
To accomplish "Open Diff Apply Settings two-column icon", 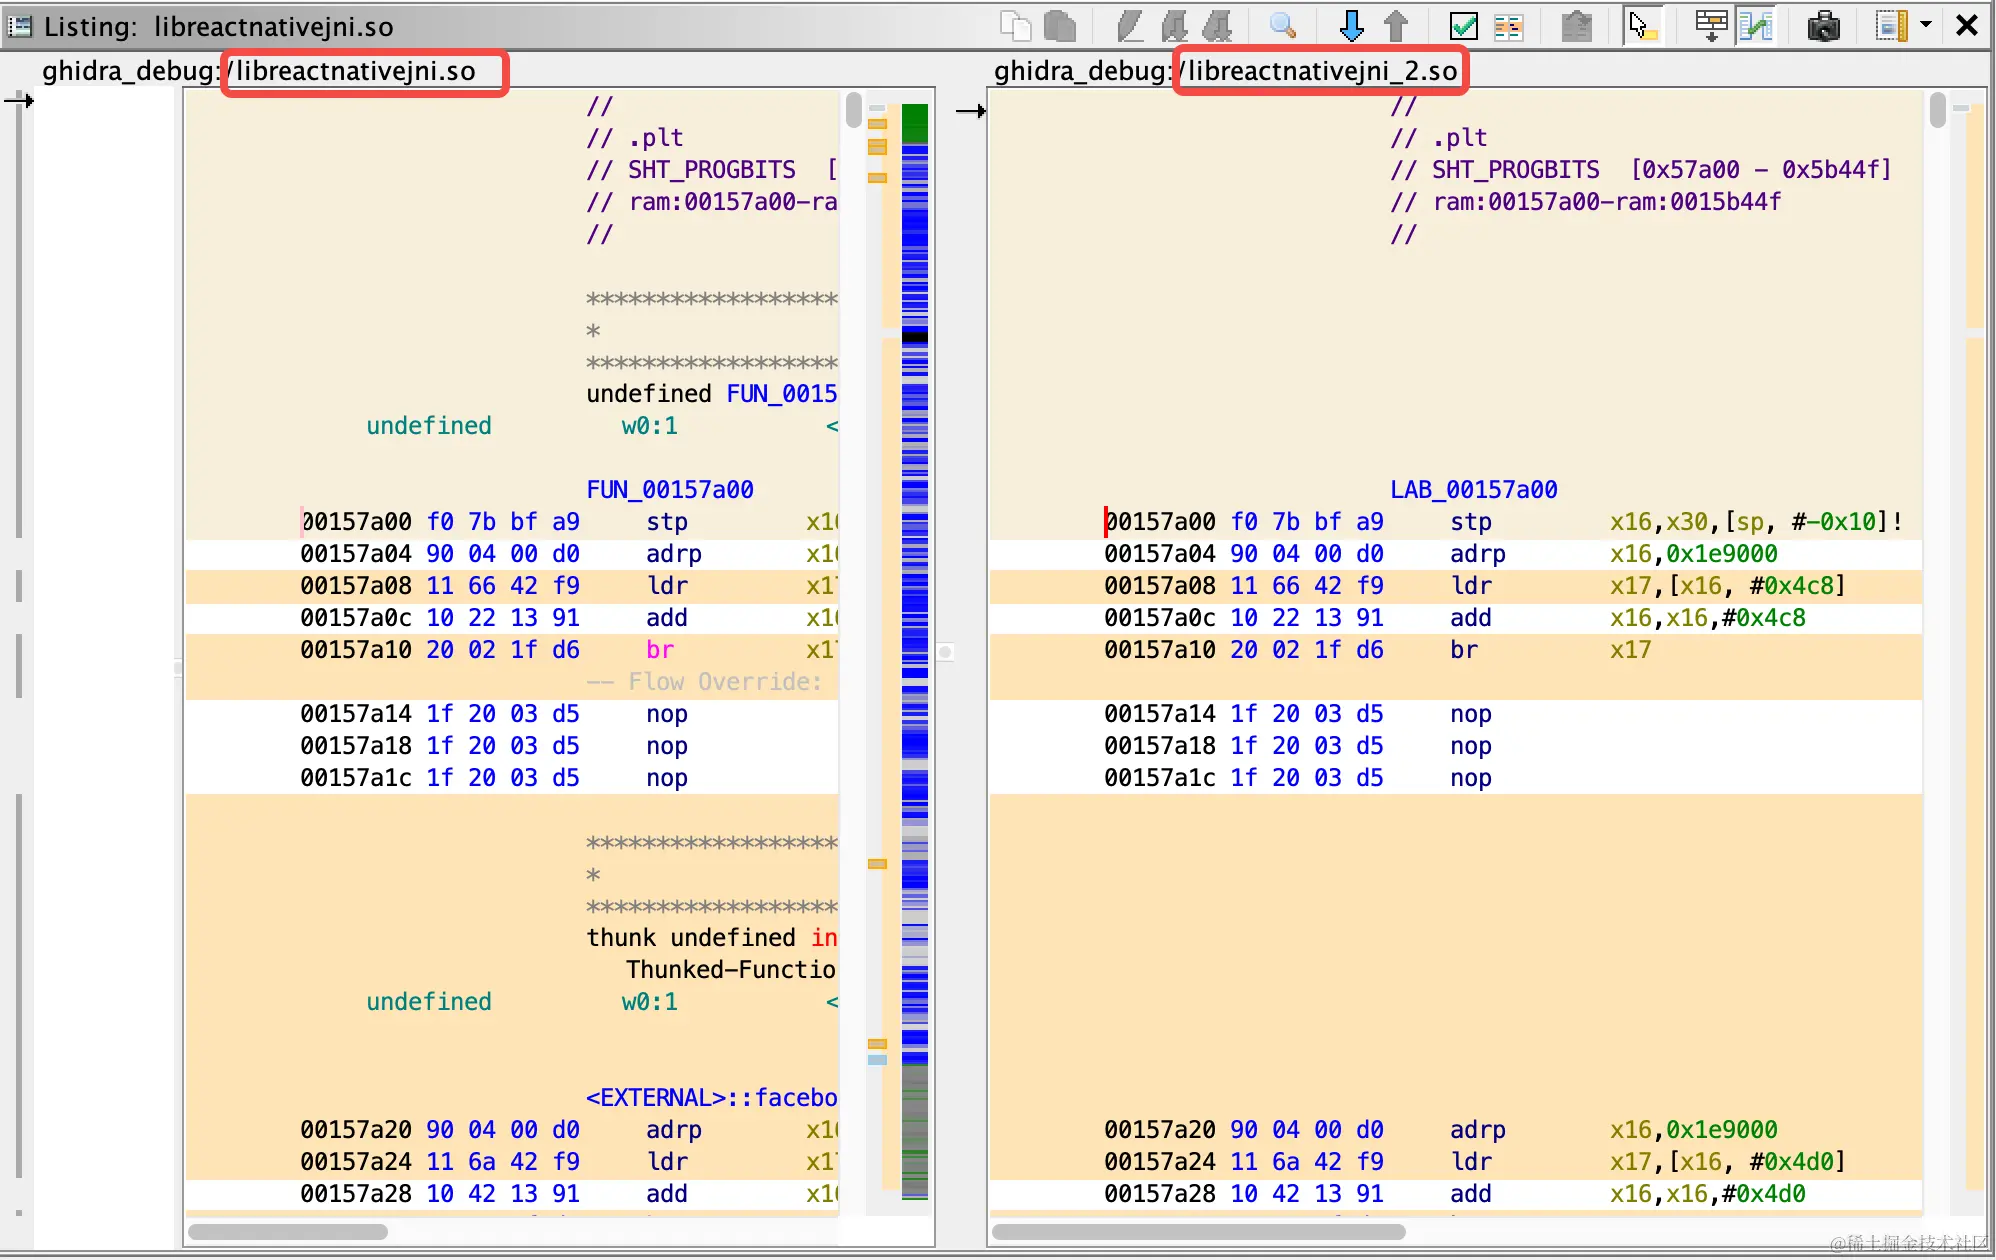I will 1508,26.
